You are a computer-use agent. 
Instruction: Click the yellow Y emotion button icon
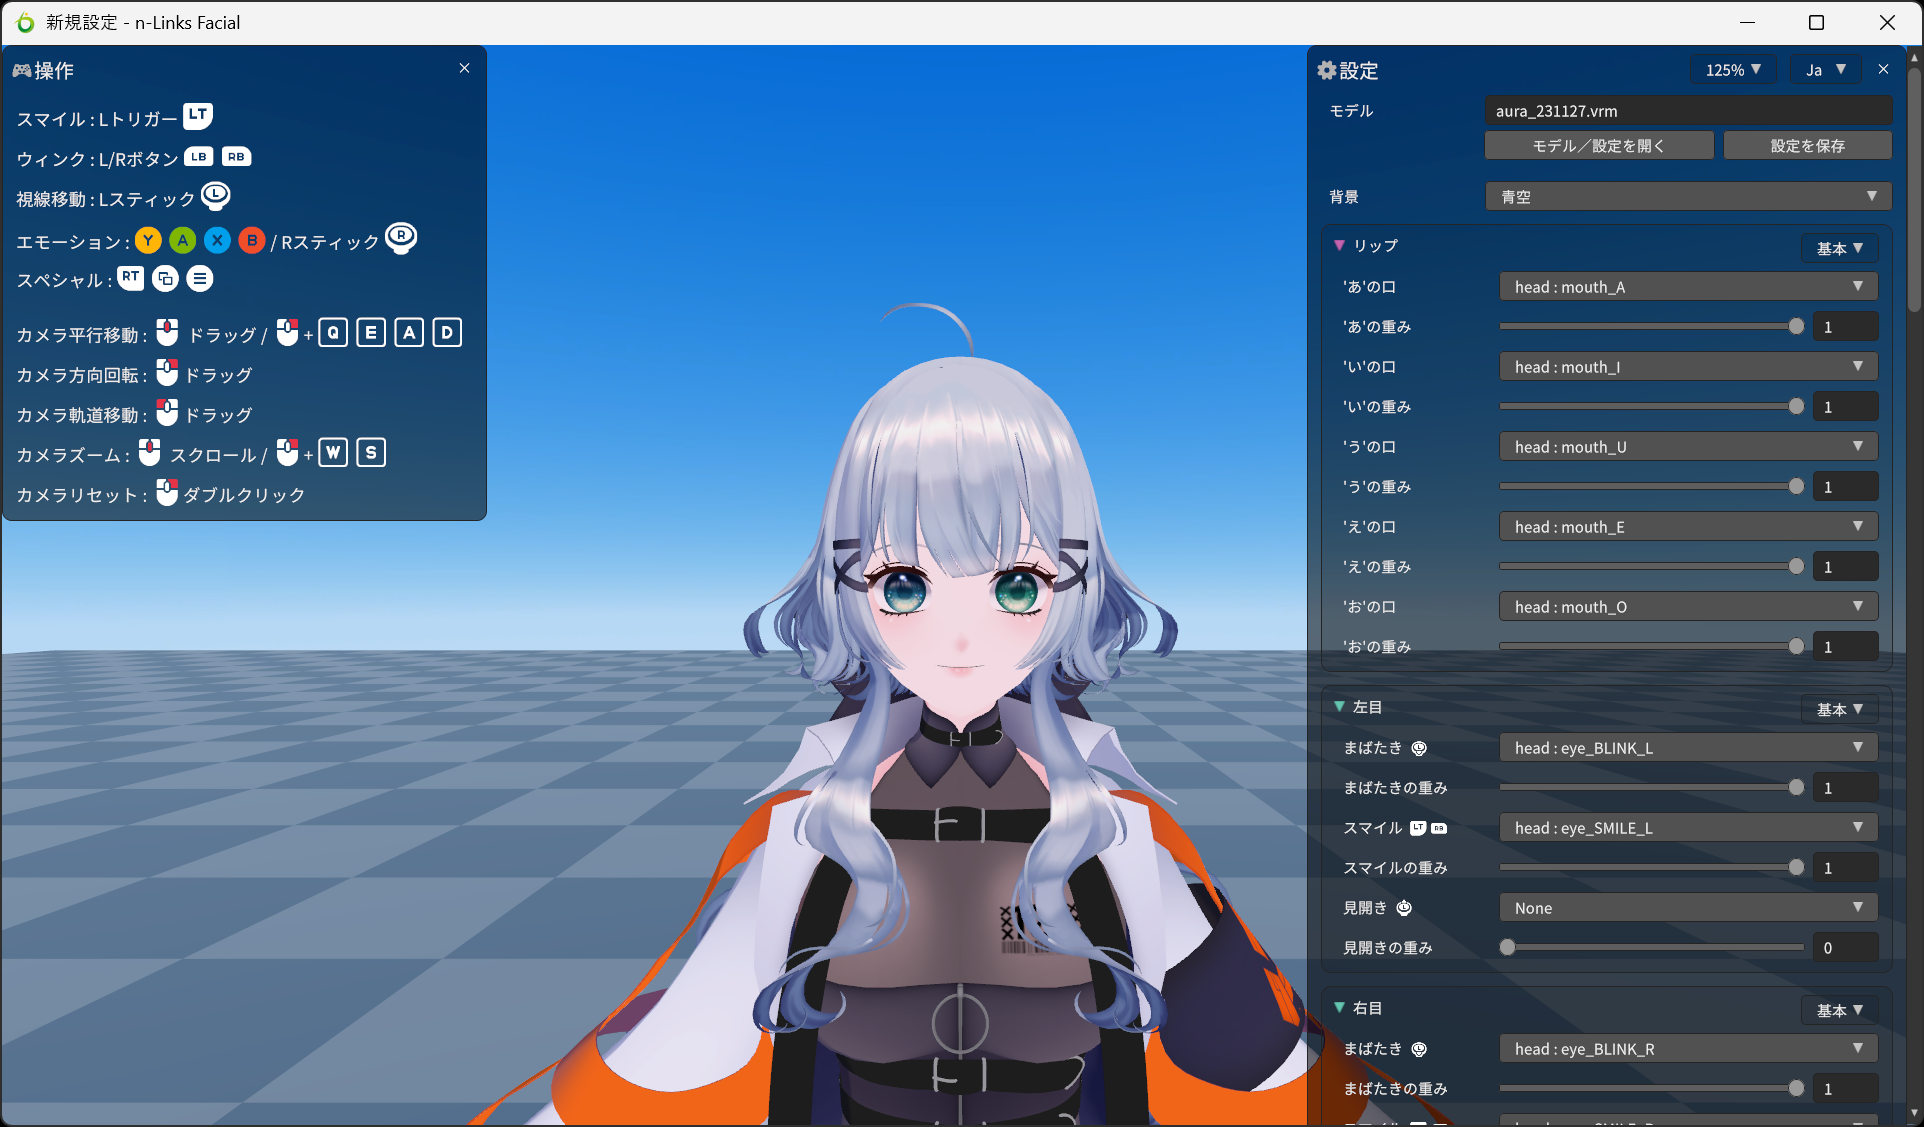[148, 240]
